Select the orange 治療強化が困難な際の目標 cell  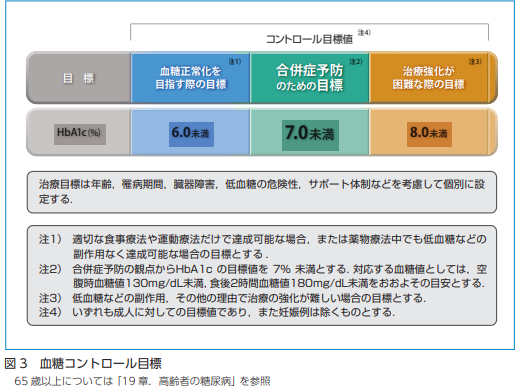coord(429,78)
